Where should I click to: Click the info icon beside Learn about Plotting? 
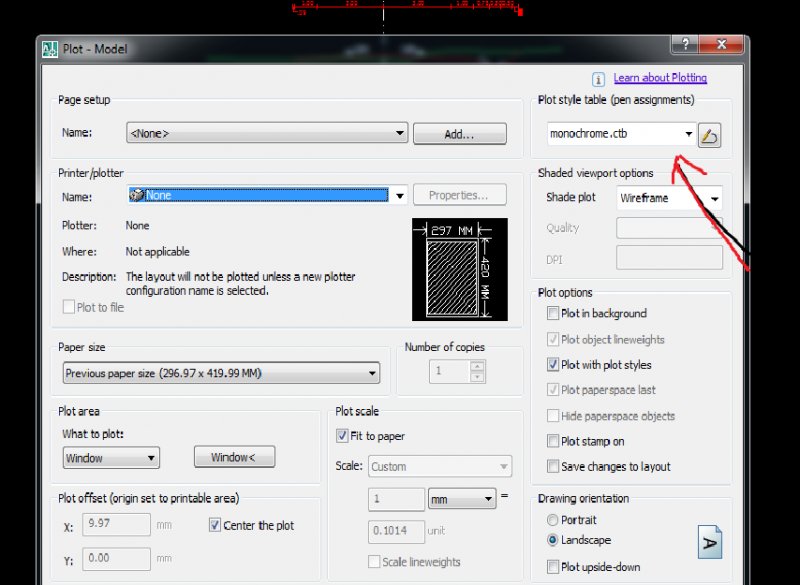[598, 79]
